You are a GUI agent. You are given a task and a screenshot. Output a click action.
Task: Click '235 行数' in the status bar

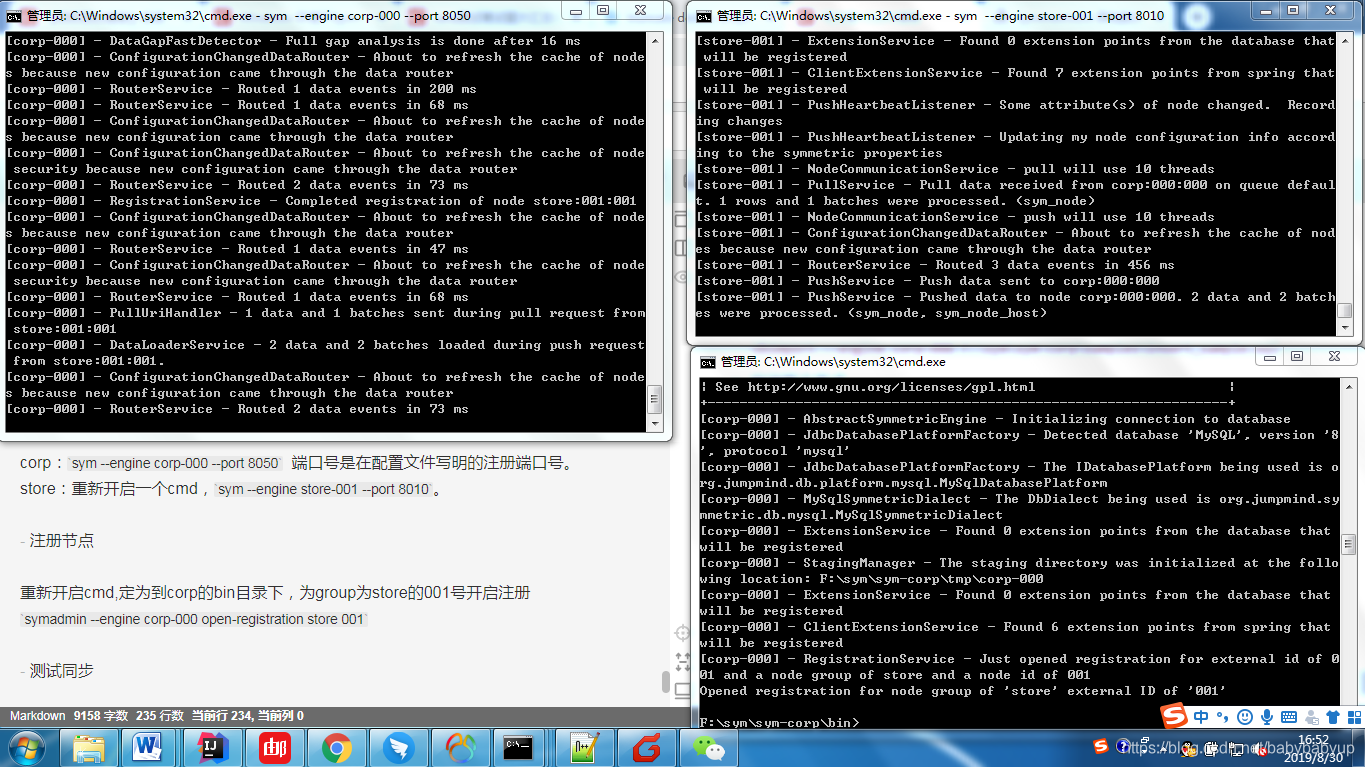point(159,716)
